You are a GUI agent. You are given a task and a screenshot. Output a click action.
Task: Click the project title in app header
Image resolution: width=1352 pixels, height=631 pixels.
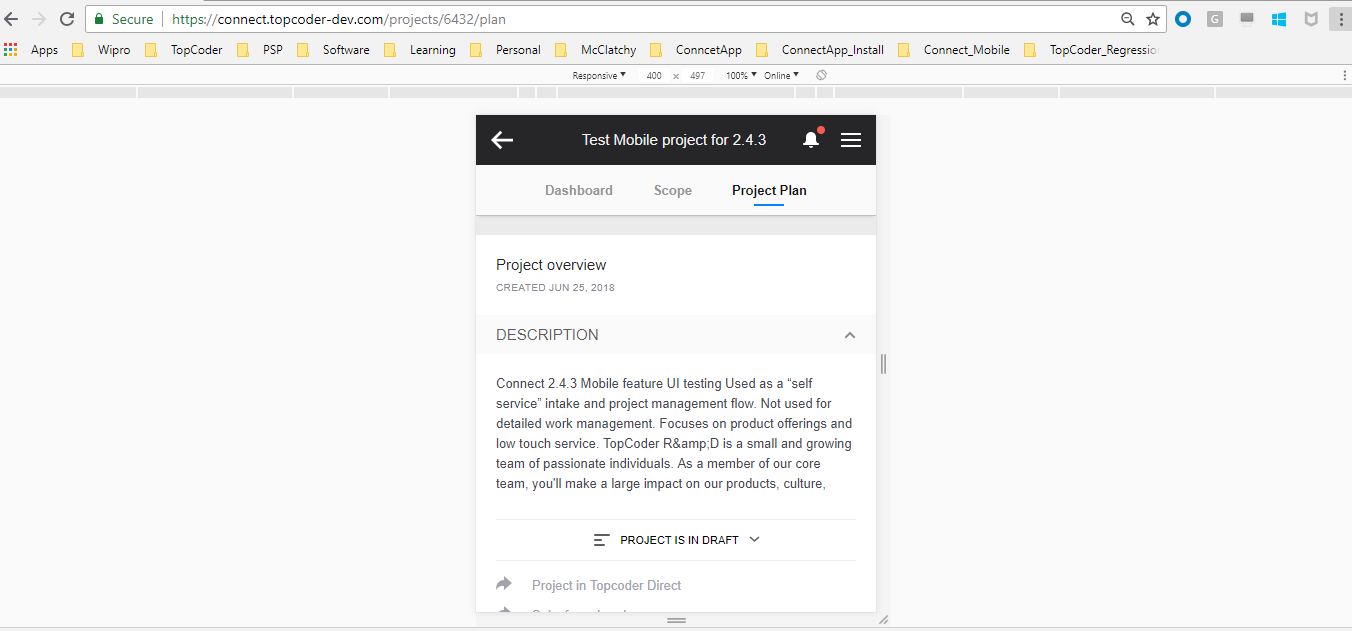click(674, 140)
